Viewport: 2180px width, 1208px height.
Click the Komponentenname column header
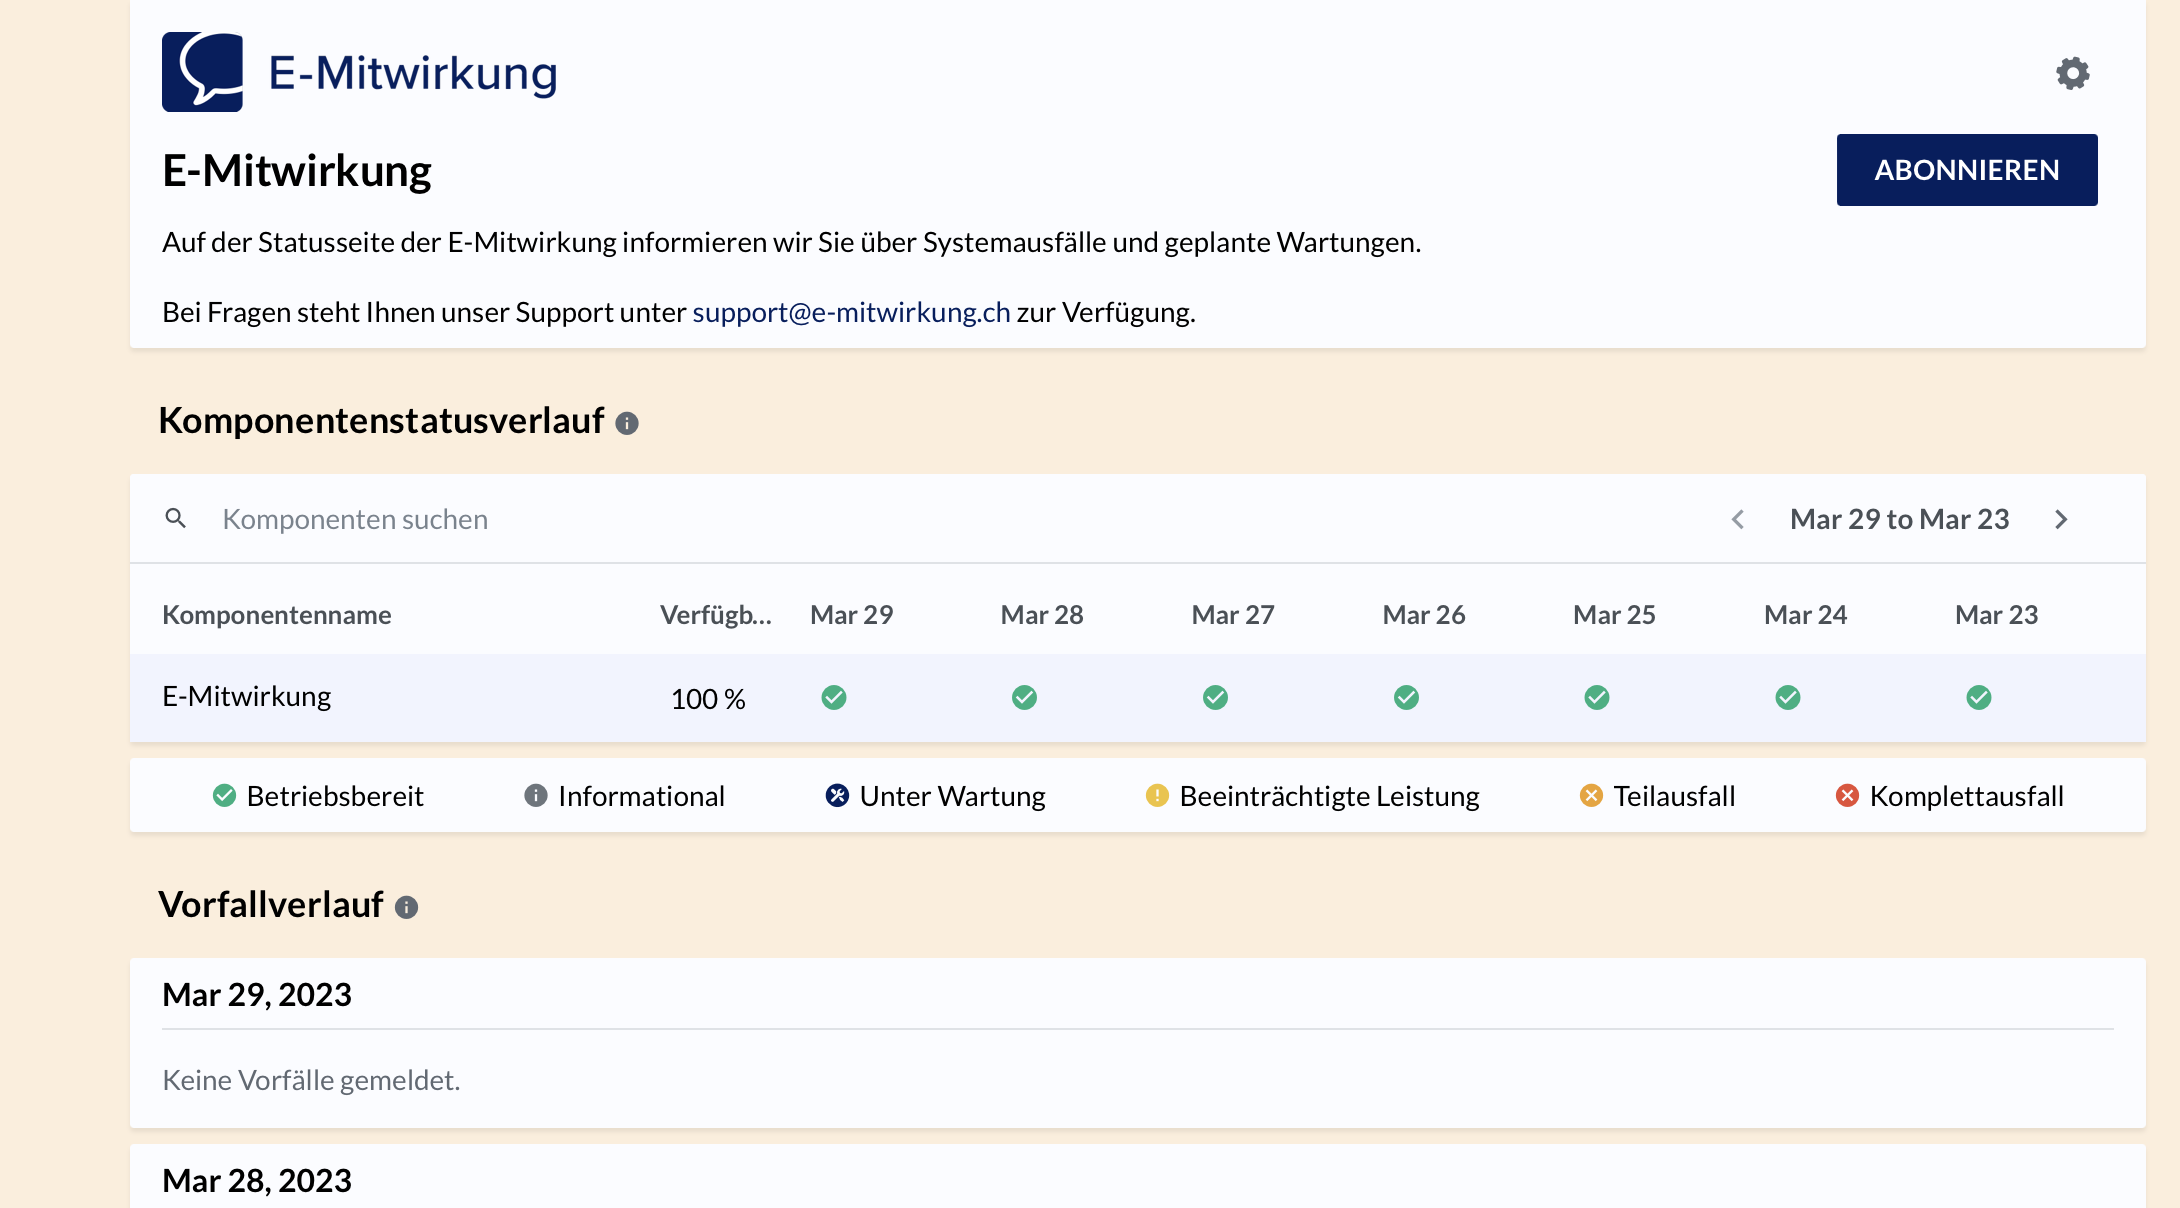[276, 614]
